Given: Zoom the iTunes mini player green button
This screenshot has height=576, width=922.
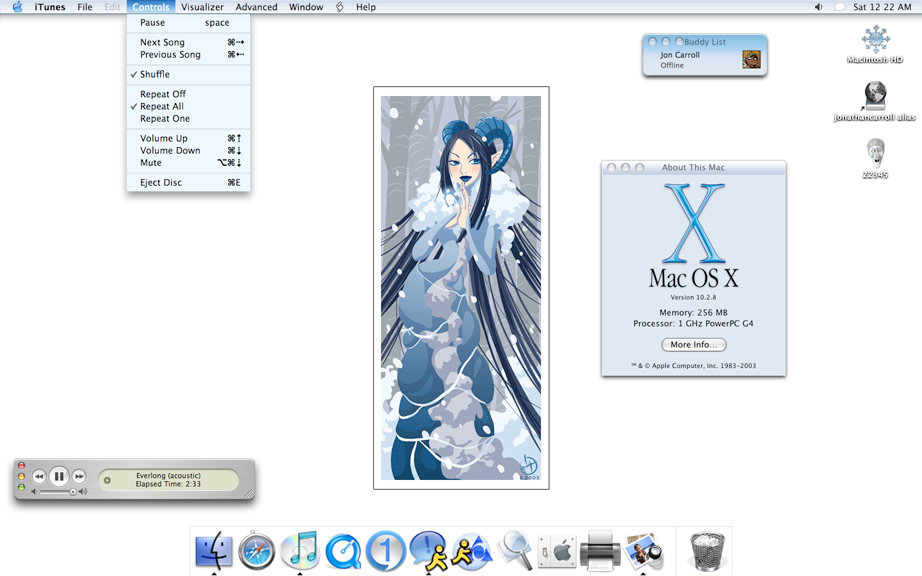Looking at the screenshot, I should (x=21, y=487).
